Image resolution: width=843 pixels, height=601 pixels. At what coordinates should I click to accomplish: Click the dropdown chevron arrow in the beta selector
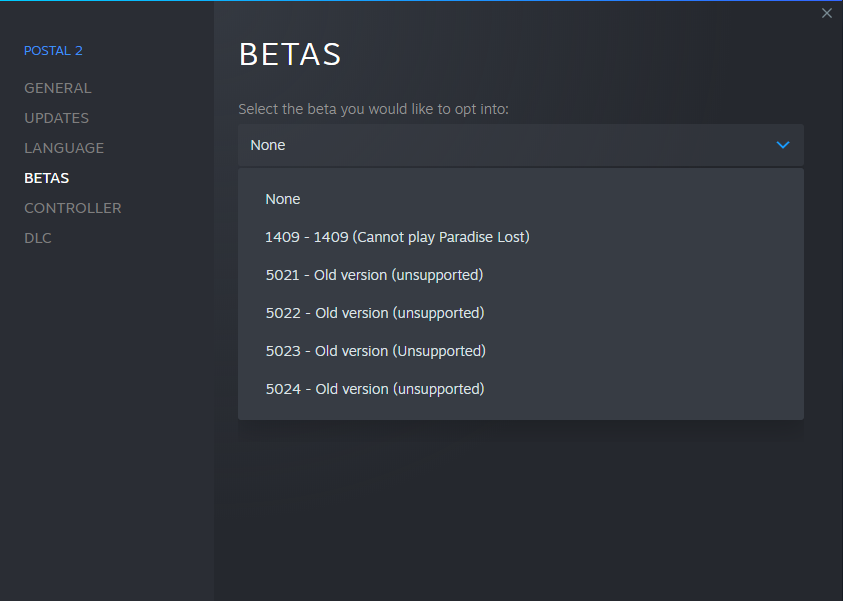[783, 145]
